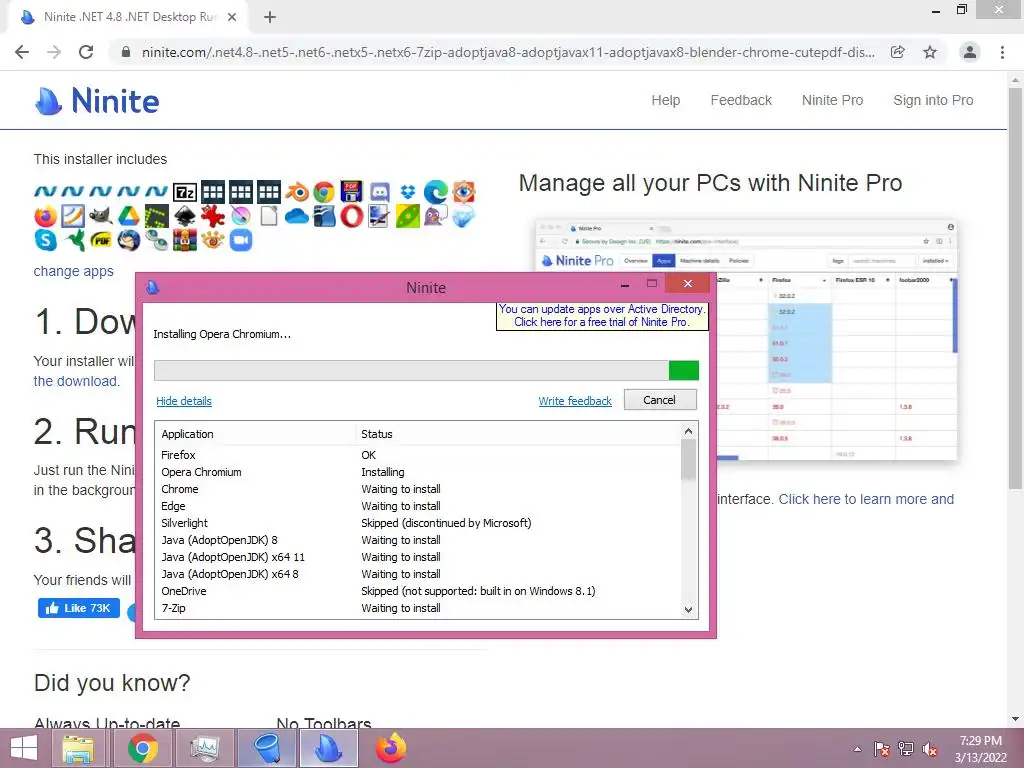Click Sign into Pro
Viewport: 1024px width, 768px height.
coord(933,100)
